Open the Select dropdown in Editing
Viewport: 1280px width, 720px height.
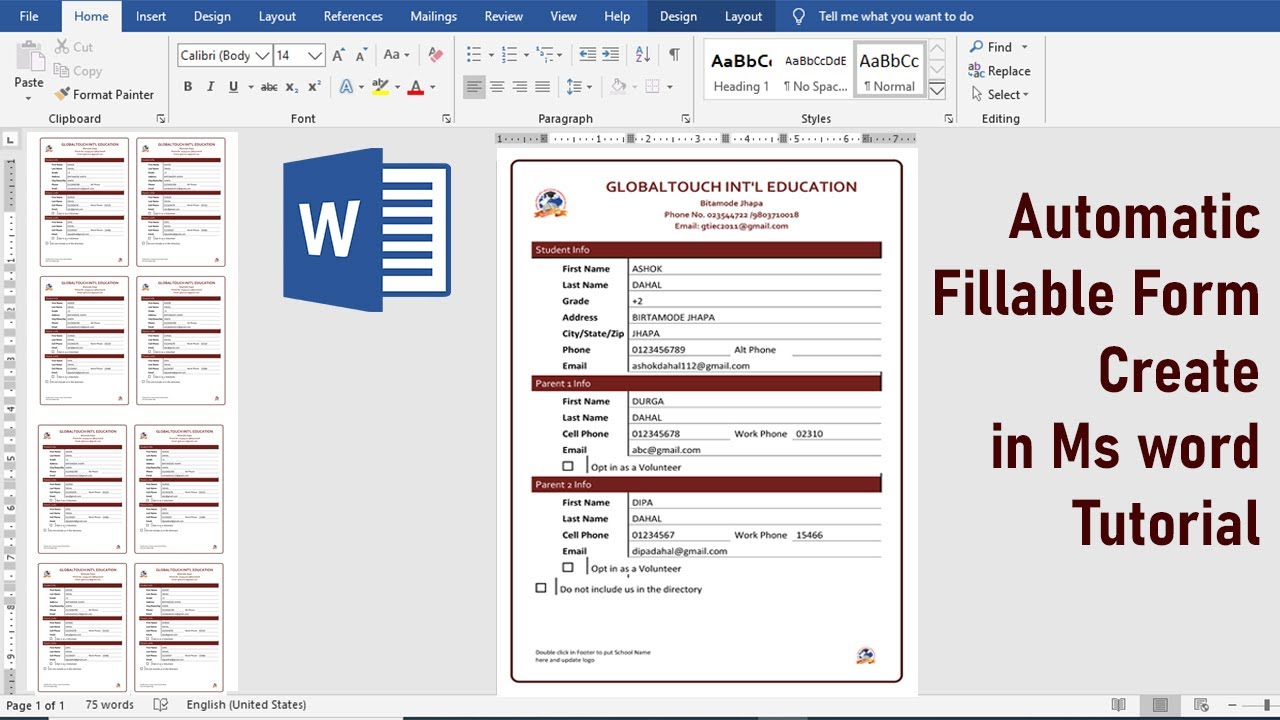(999, 95)
